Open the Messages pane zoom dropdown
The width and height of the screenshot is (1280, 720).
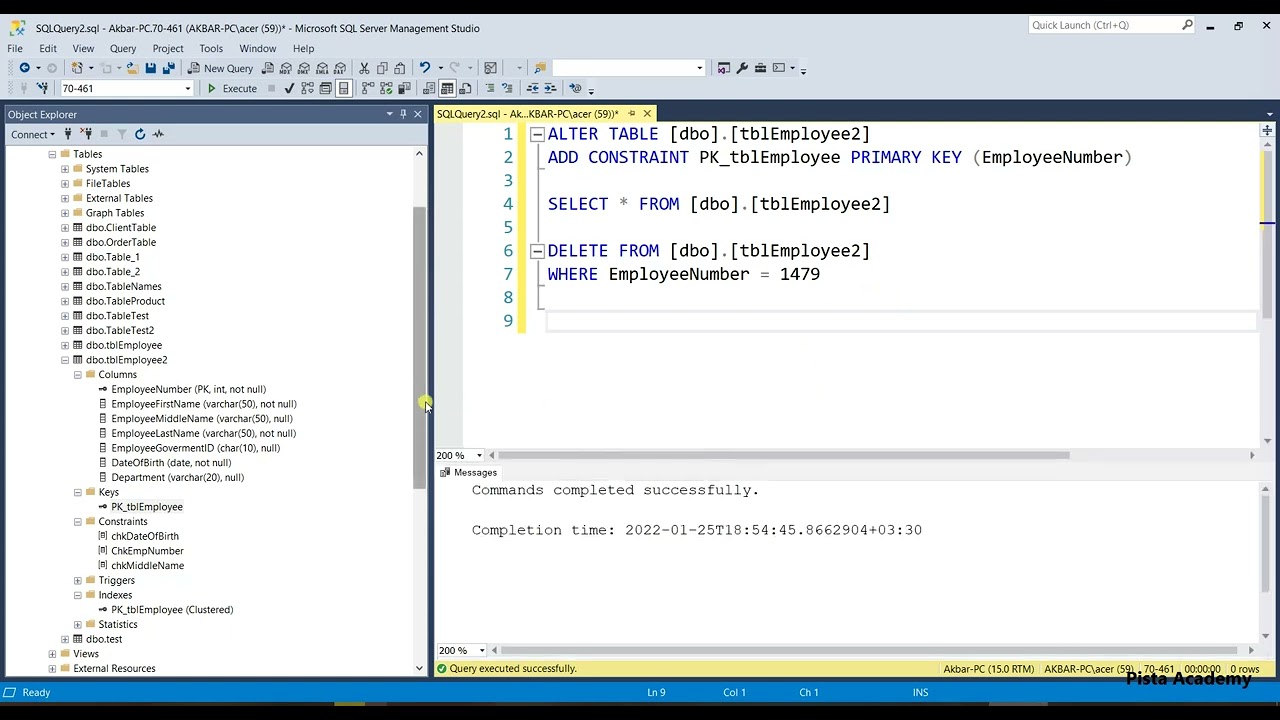click(x=481, y=650)
